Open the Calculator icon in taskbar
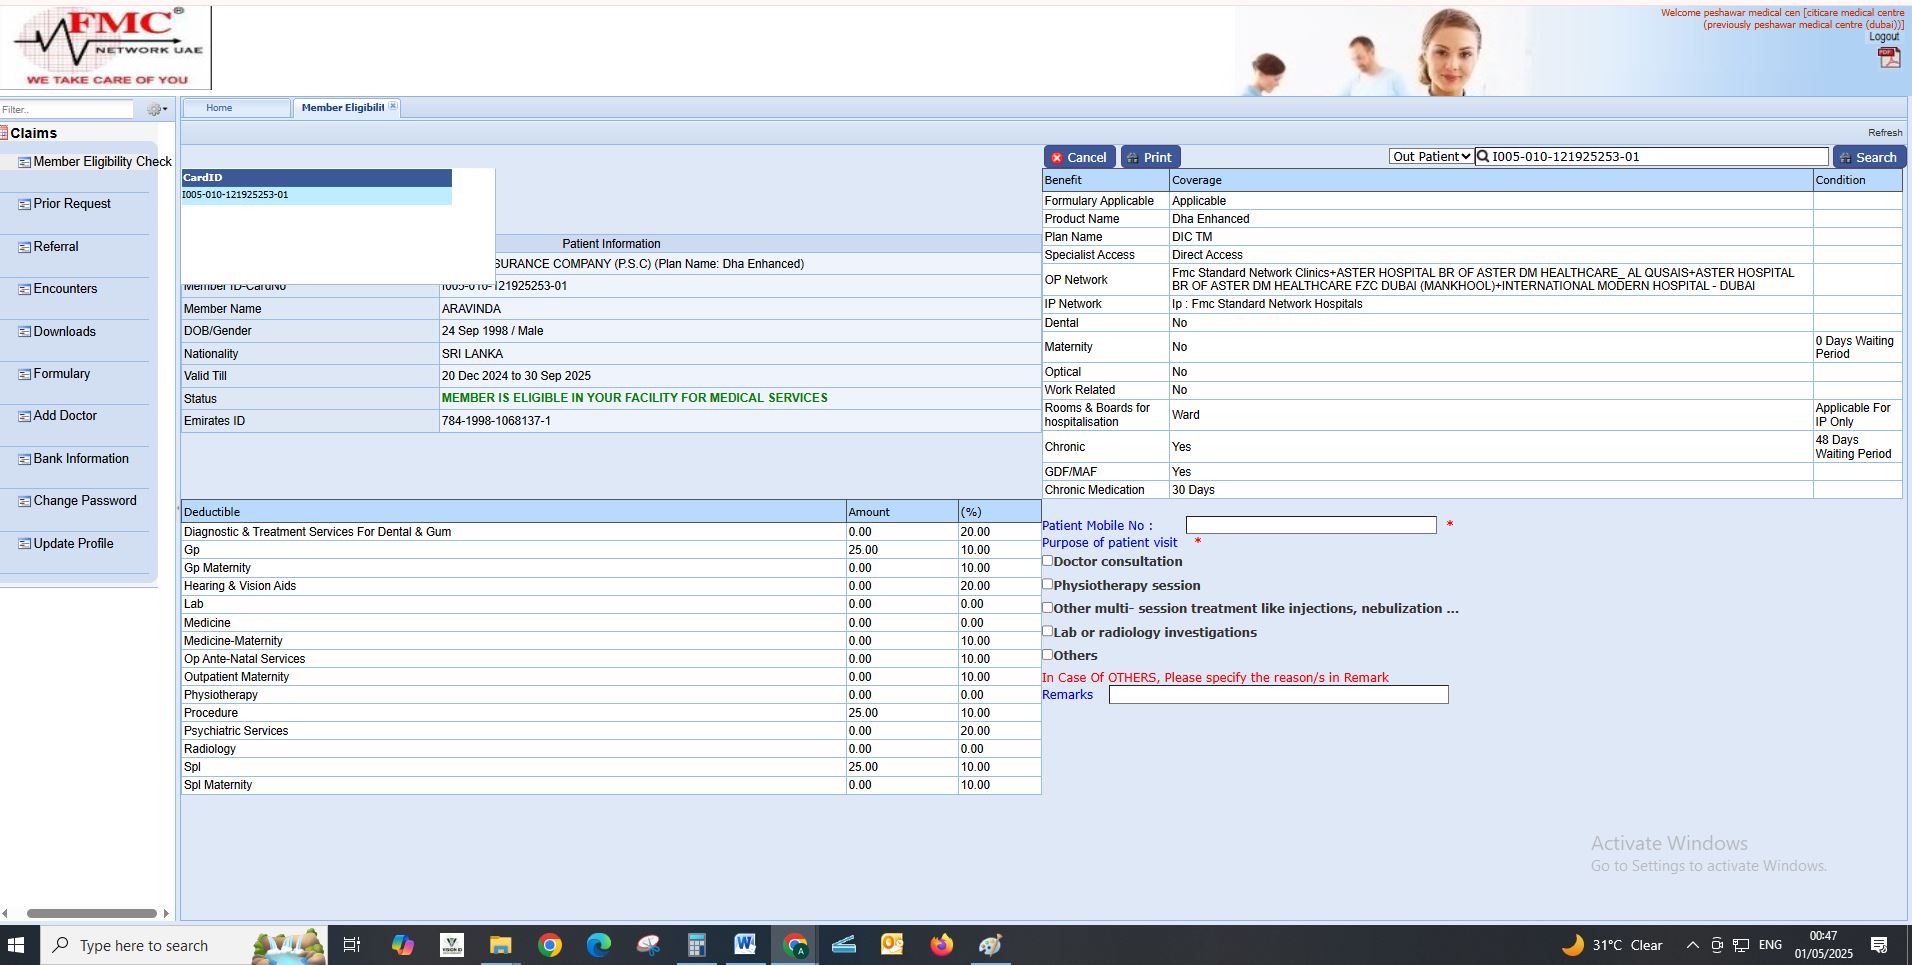The image size is (1912, 965). tap(696, 945)
